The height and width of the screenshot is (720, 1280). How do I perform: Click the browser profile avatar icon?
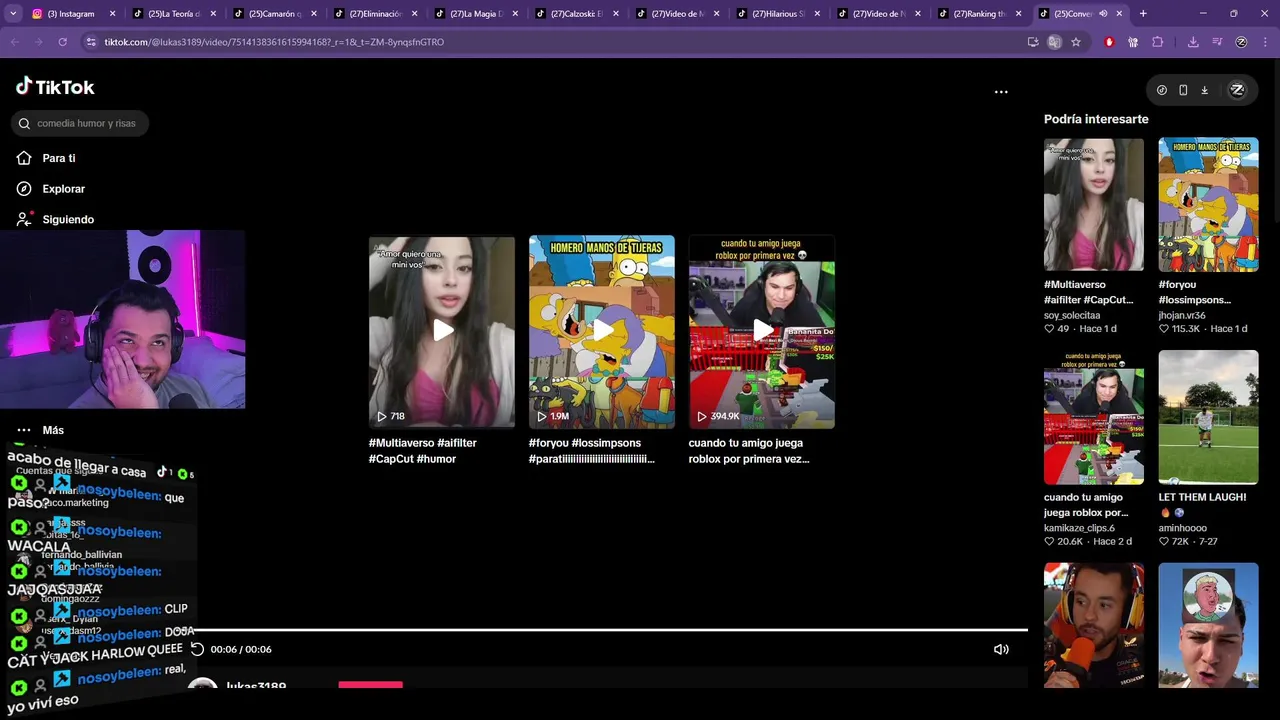point(1241,42)
